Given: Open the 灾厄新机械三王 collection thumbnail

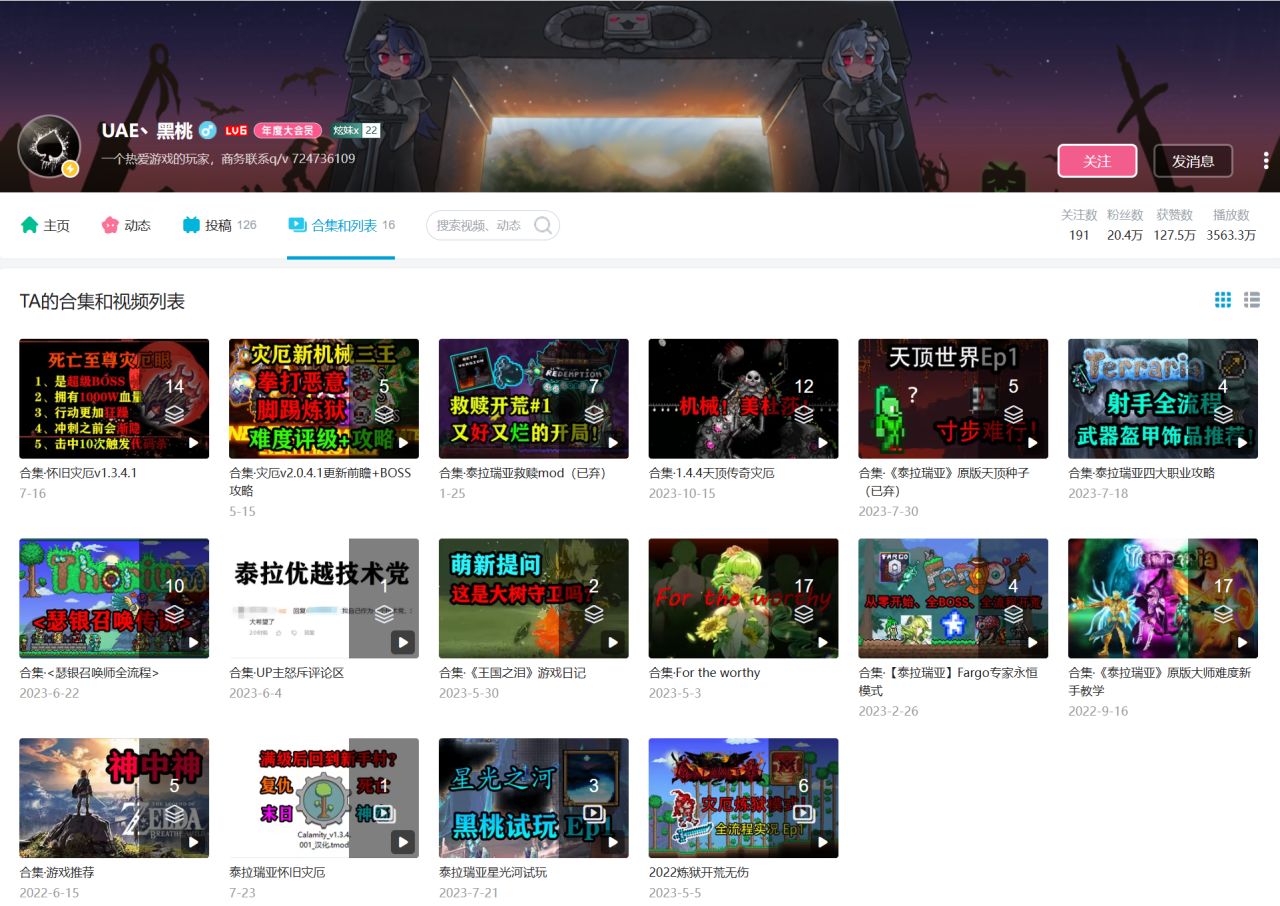Looking at the screenshot, I should pyautogui.click(x=324, y=398).
